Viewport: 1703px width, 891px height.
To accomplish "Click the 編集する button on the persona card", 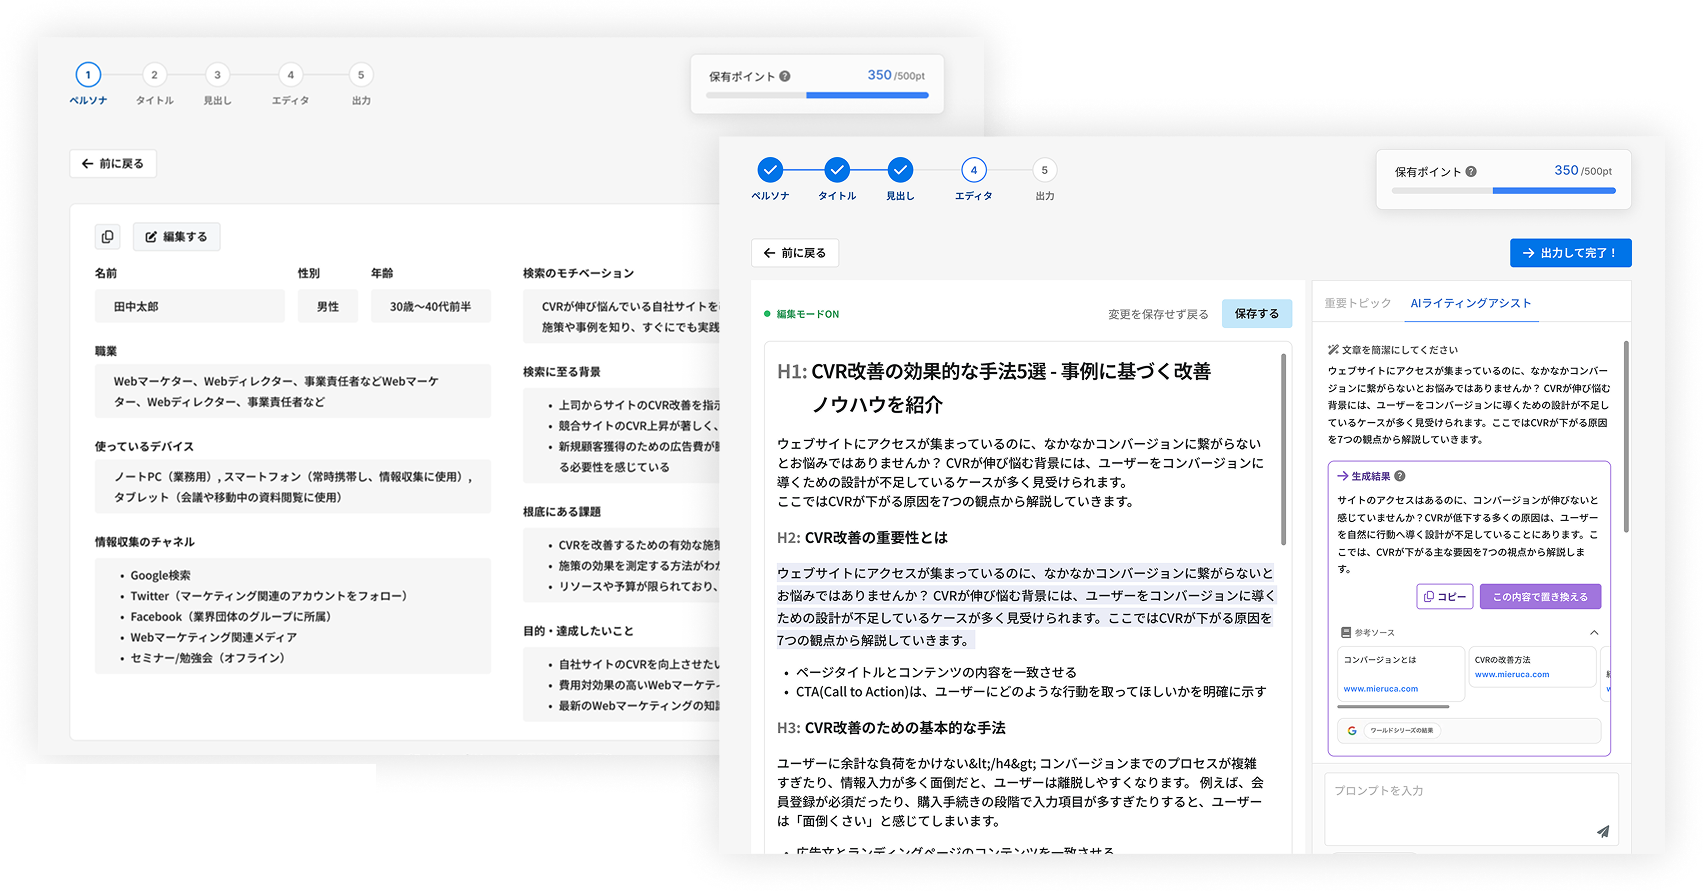I will [177, 237].
